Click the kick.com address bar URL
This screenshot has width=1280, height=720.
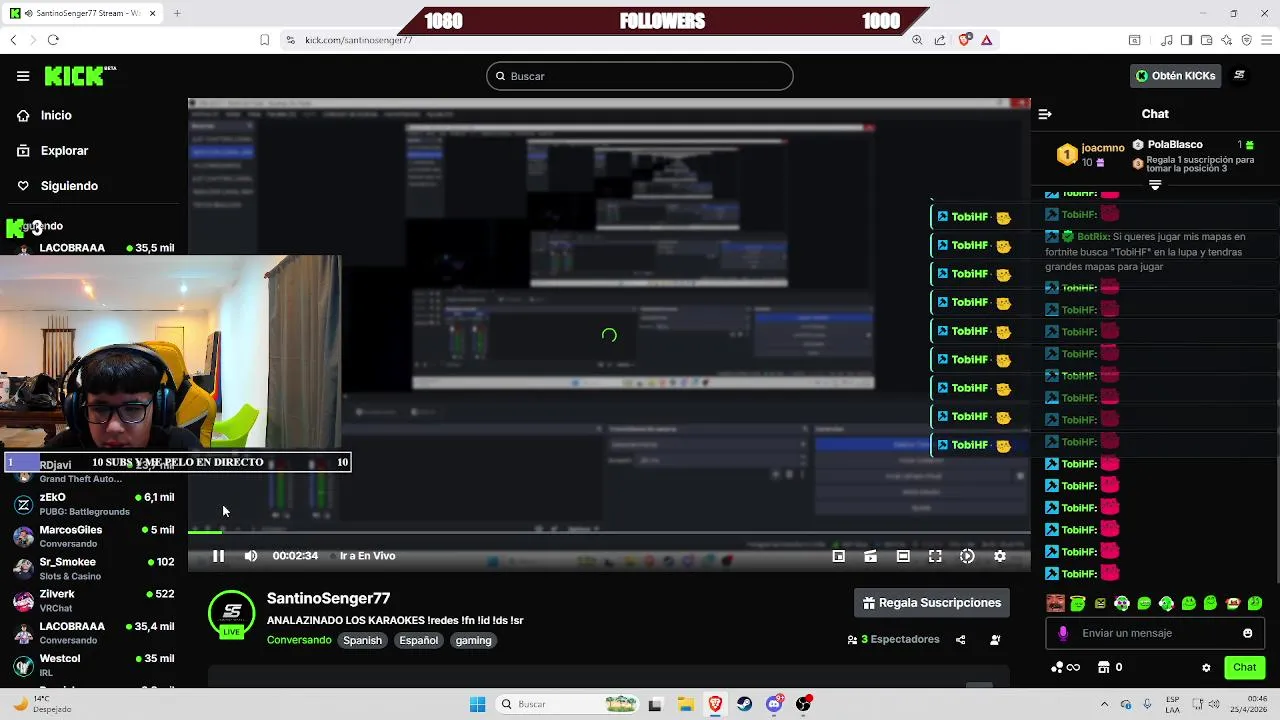click(359, 40)
